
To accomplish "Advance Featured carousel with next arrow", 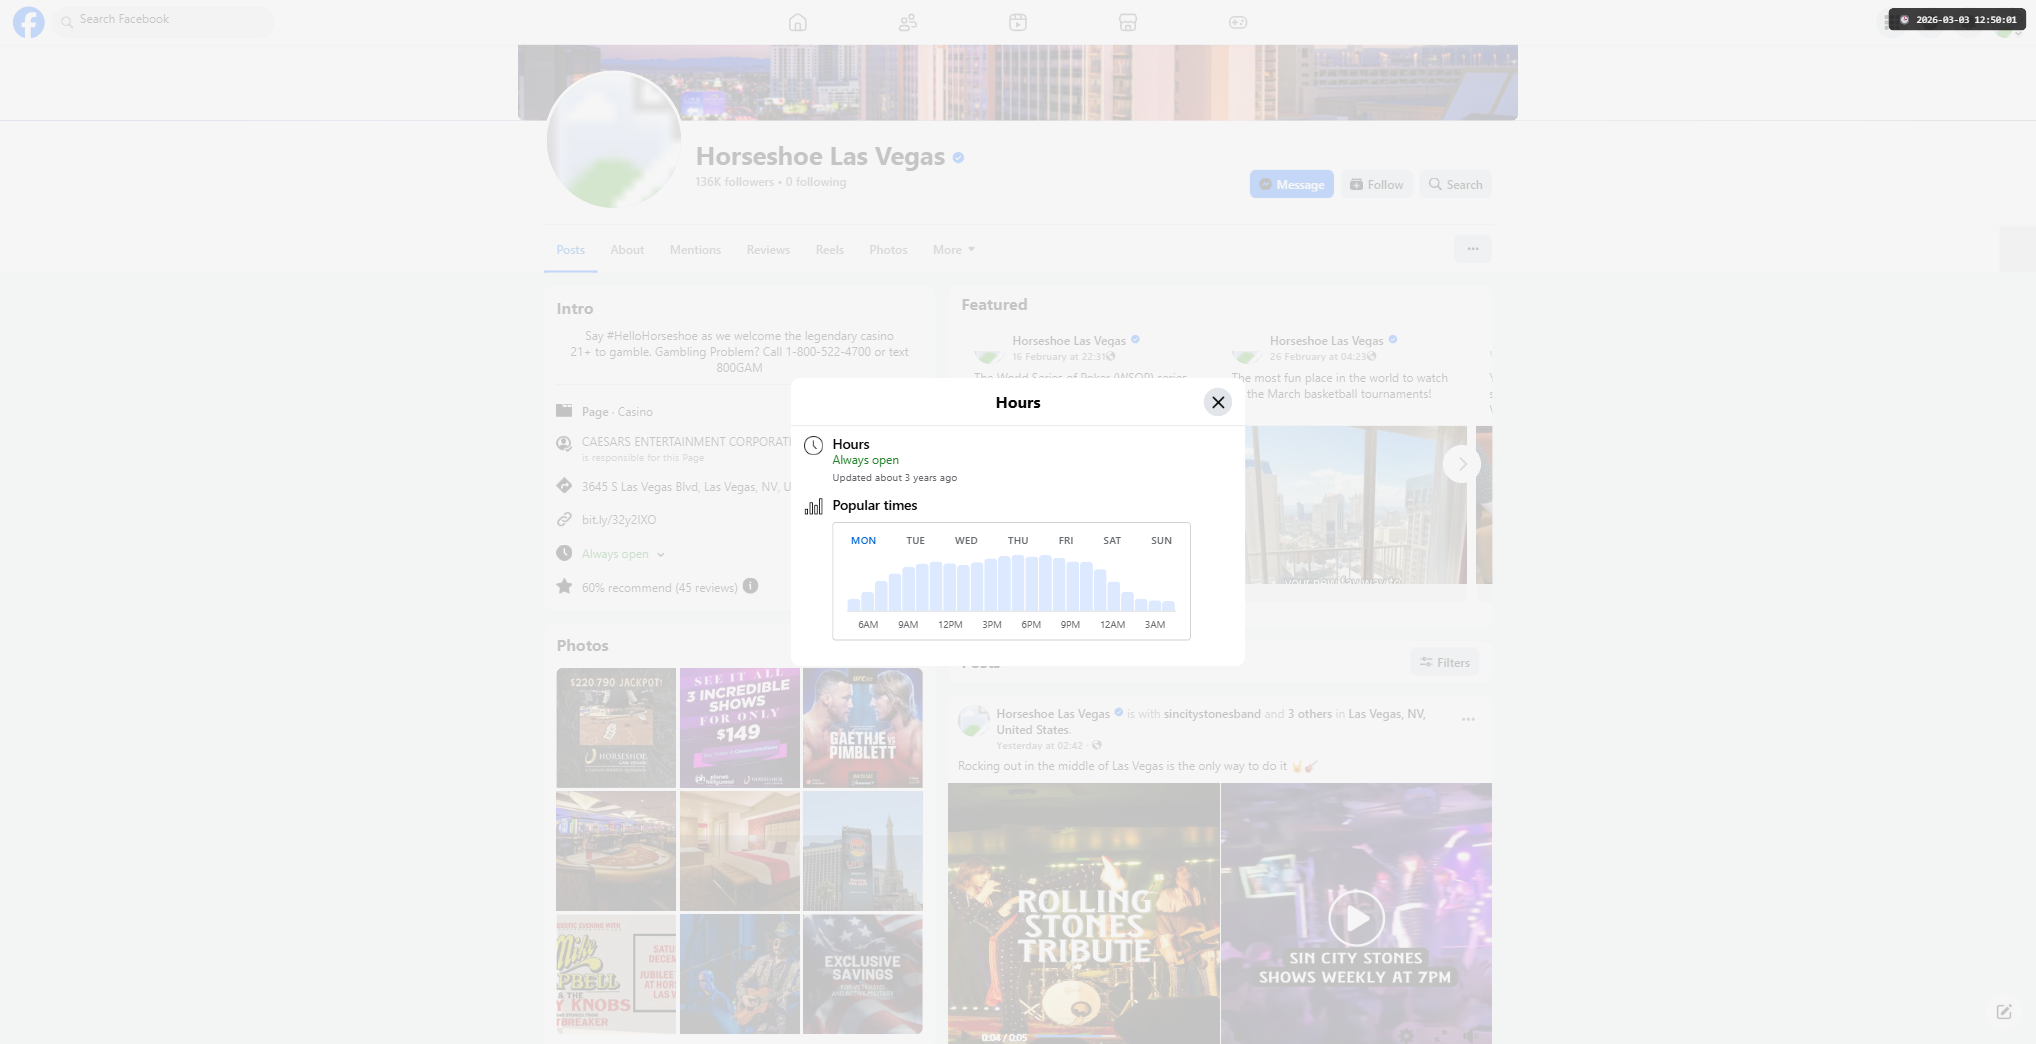I will coord(1462,464).
